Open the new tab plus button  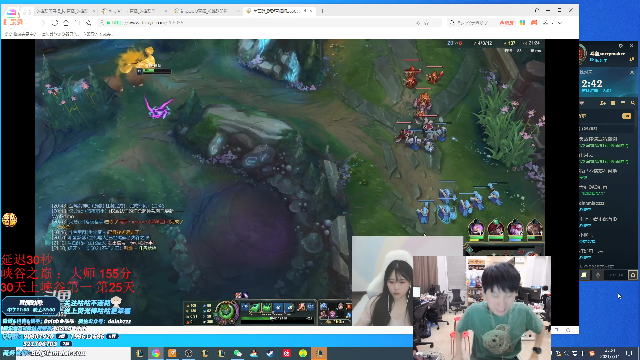click(322, 11)
